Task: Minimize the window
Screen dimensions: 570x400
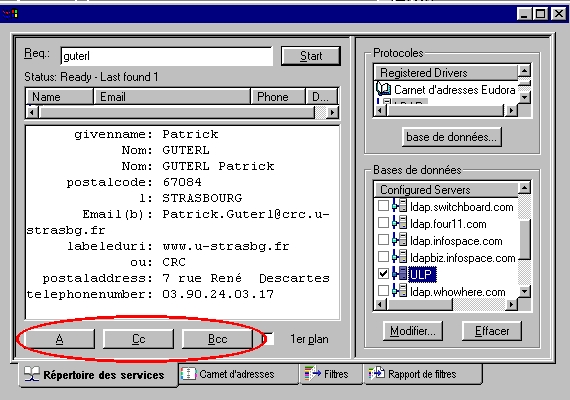Action: pyautogui.click(x=525, y=14)
